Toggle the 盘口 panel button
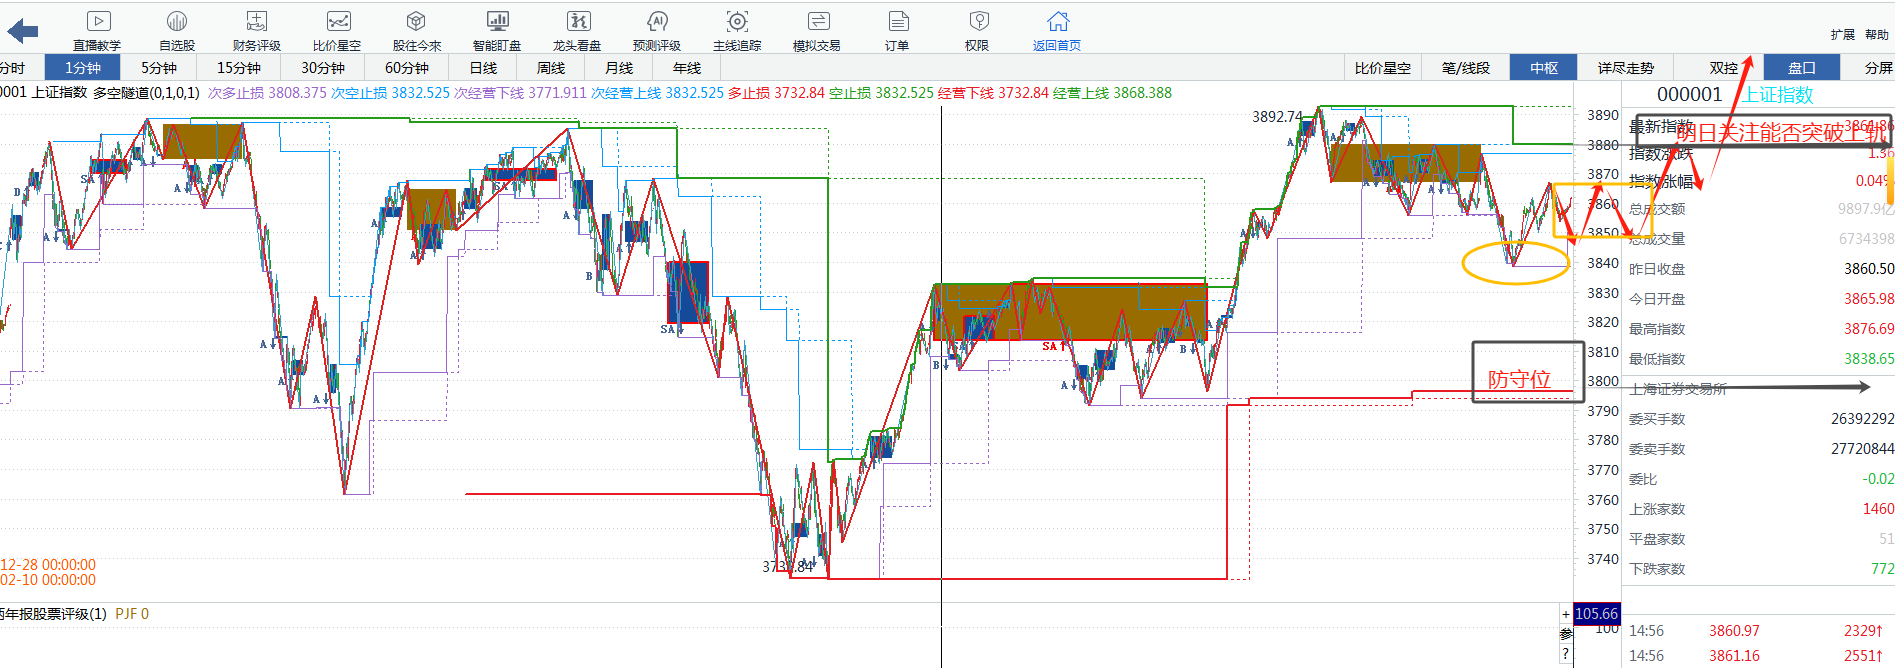 point(1801,68)
